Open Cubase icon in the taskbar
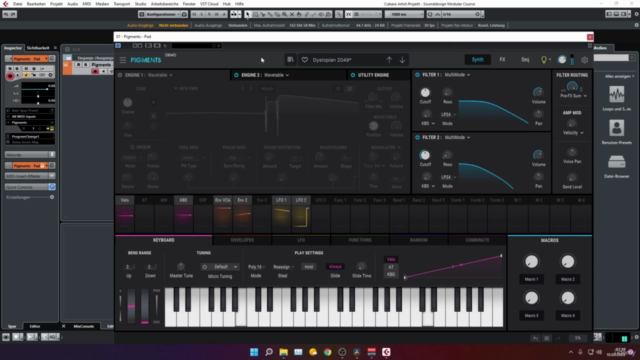640x360 pixels. [x=386, y=352]
